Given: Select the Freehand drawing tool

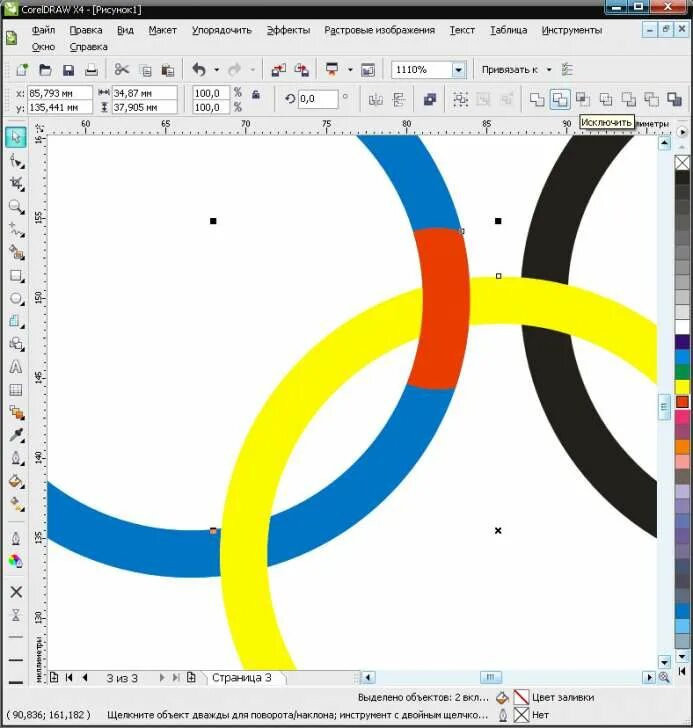Looking at the screenshot, I should [x=16, y=229].
